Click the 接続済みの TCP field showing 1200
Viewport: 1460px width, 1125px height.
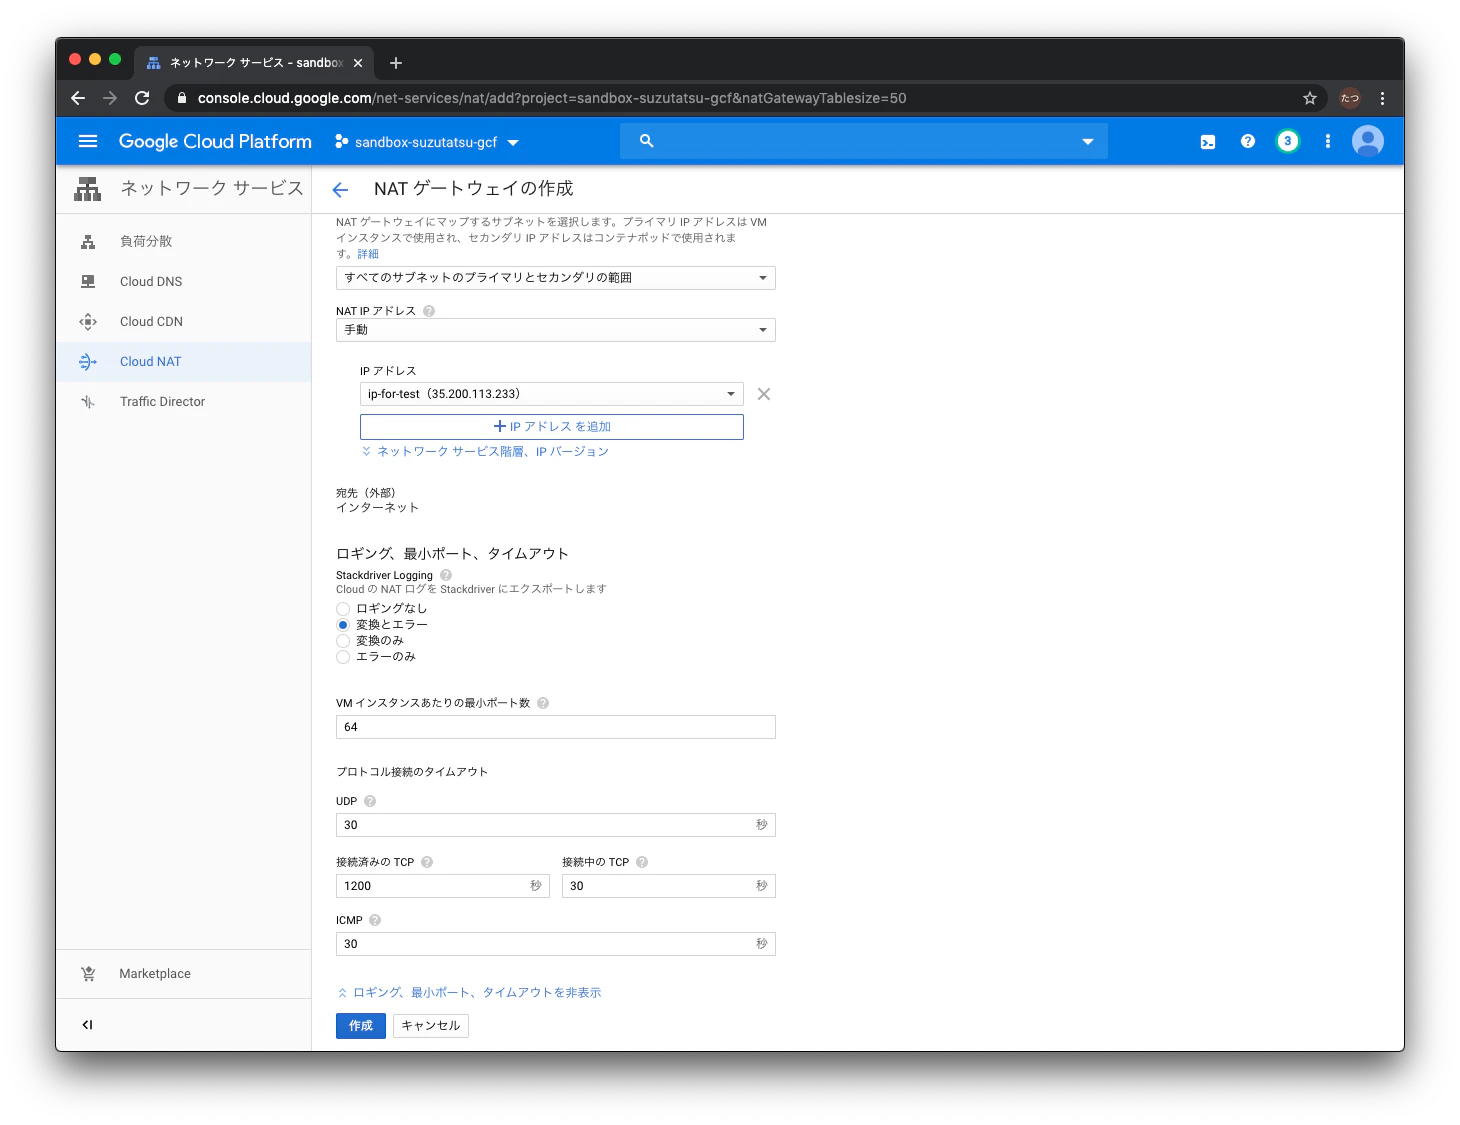tap(443, 886)
